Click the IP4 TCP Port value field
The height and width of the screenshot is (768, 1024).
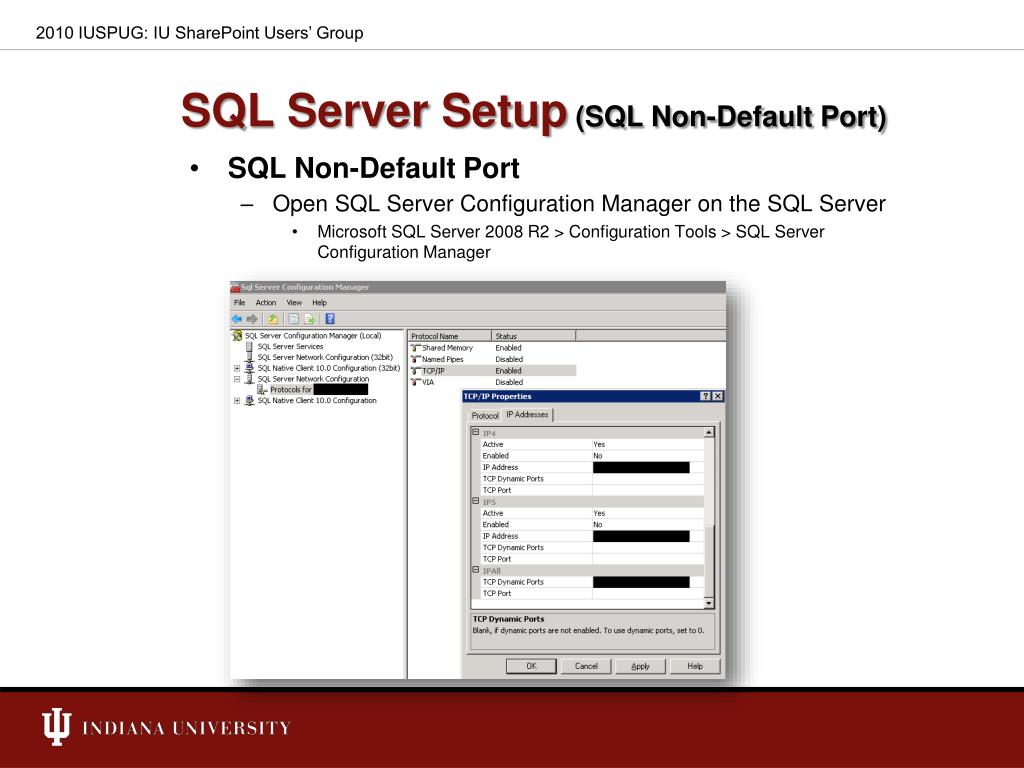[x=648, y=490]
